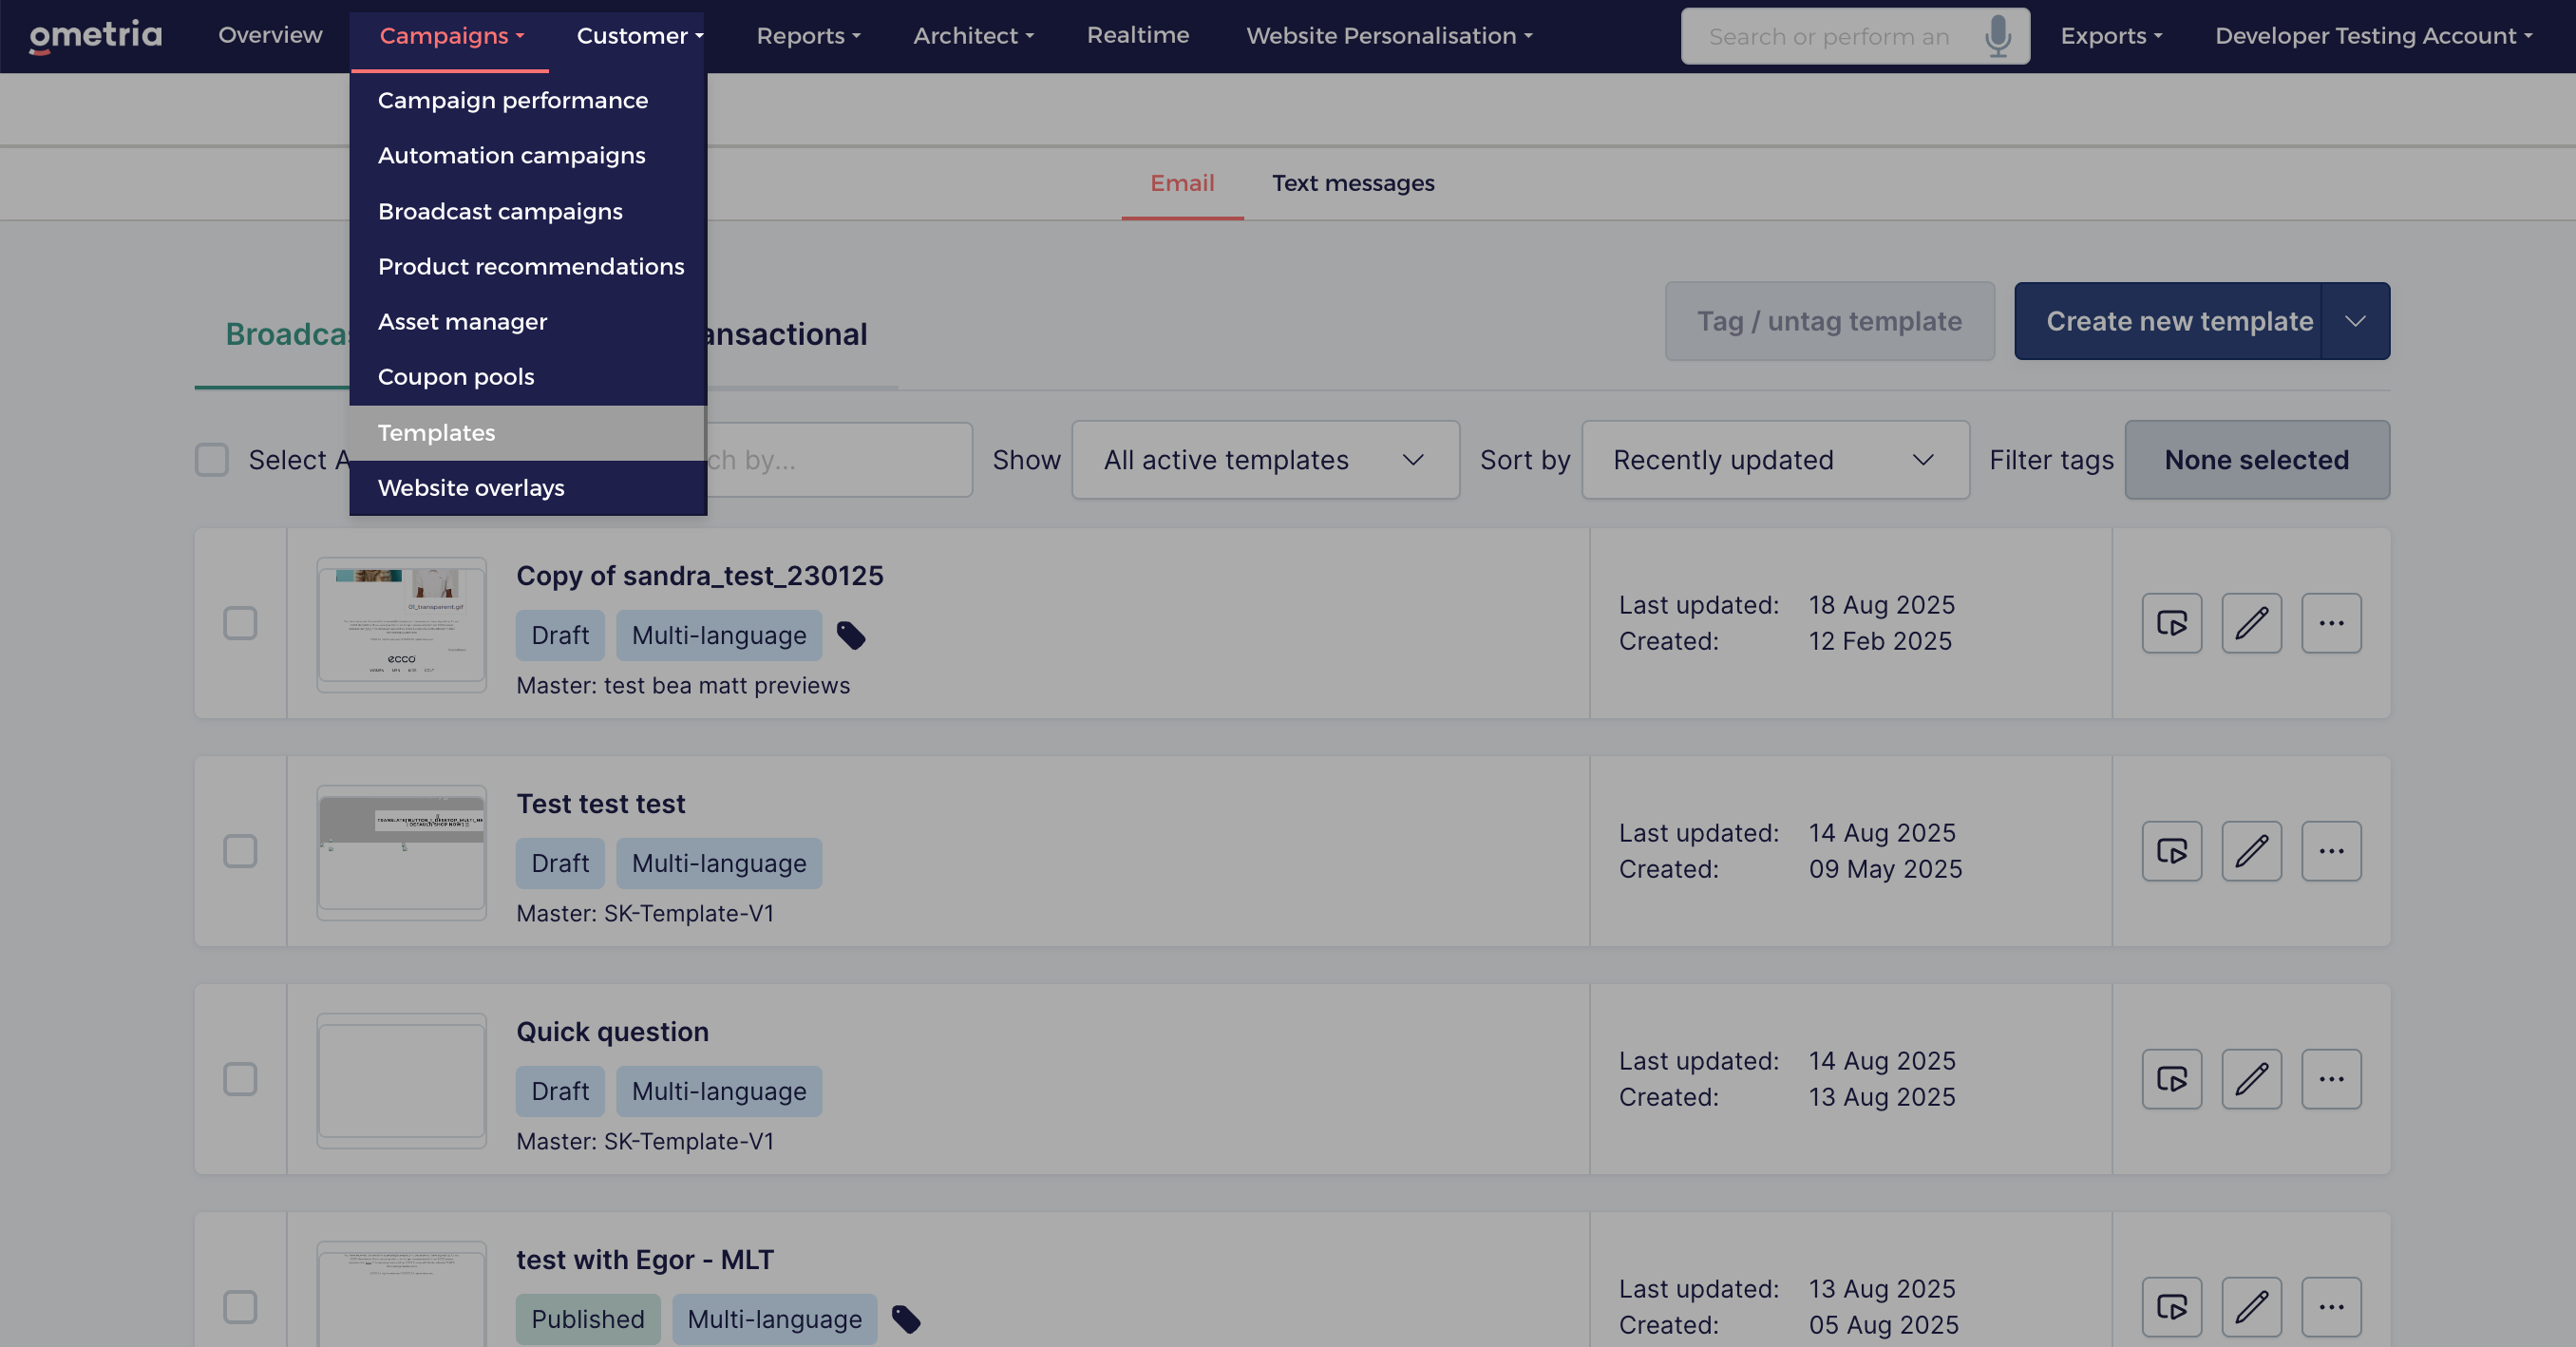
Task: Open the Filter tags None selected dropdown
Action: 2257,460
